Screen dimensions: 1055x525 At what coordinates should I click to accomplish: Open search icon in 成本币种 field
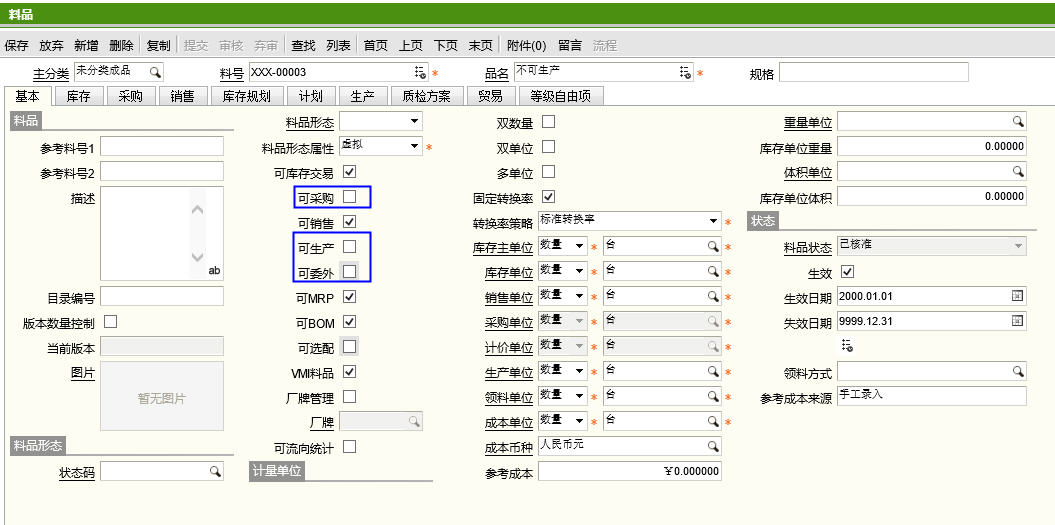point(713,446)
